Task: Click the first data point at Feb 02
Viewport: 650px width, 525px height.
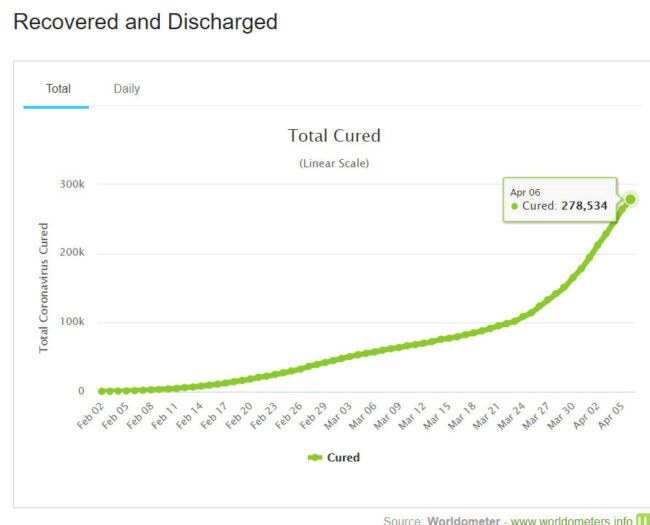Action: 102,391
